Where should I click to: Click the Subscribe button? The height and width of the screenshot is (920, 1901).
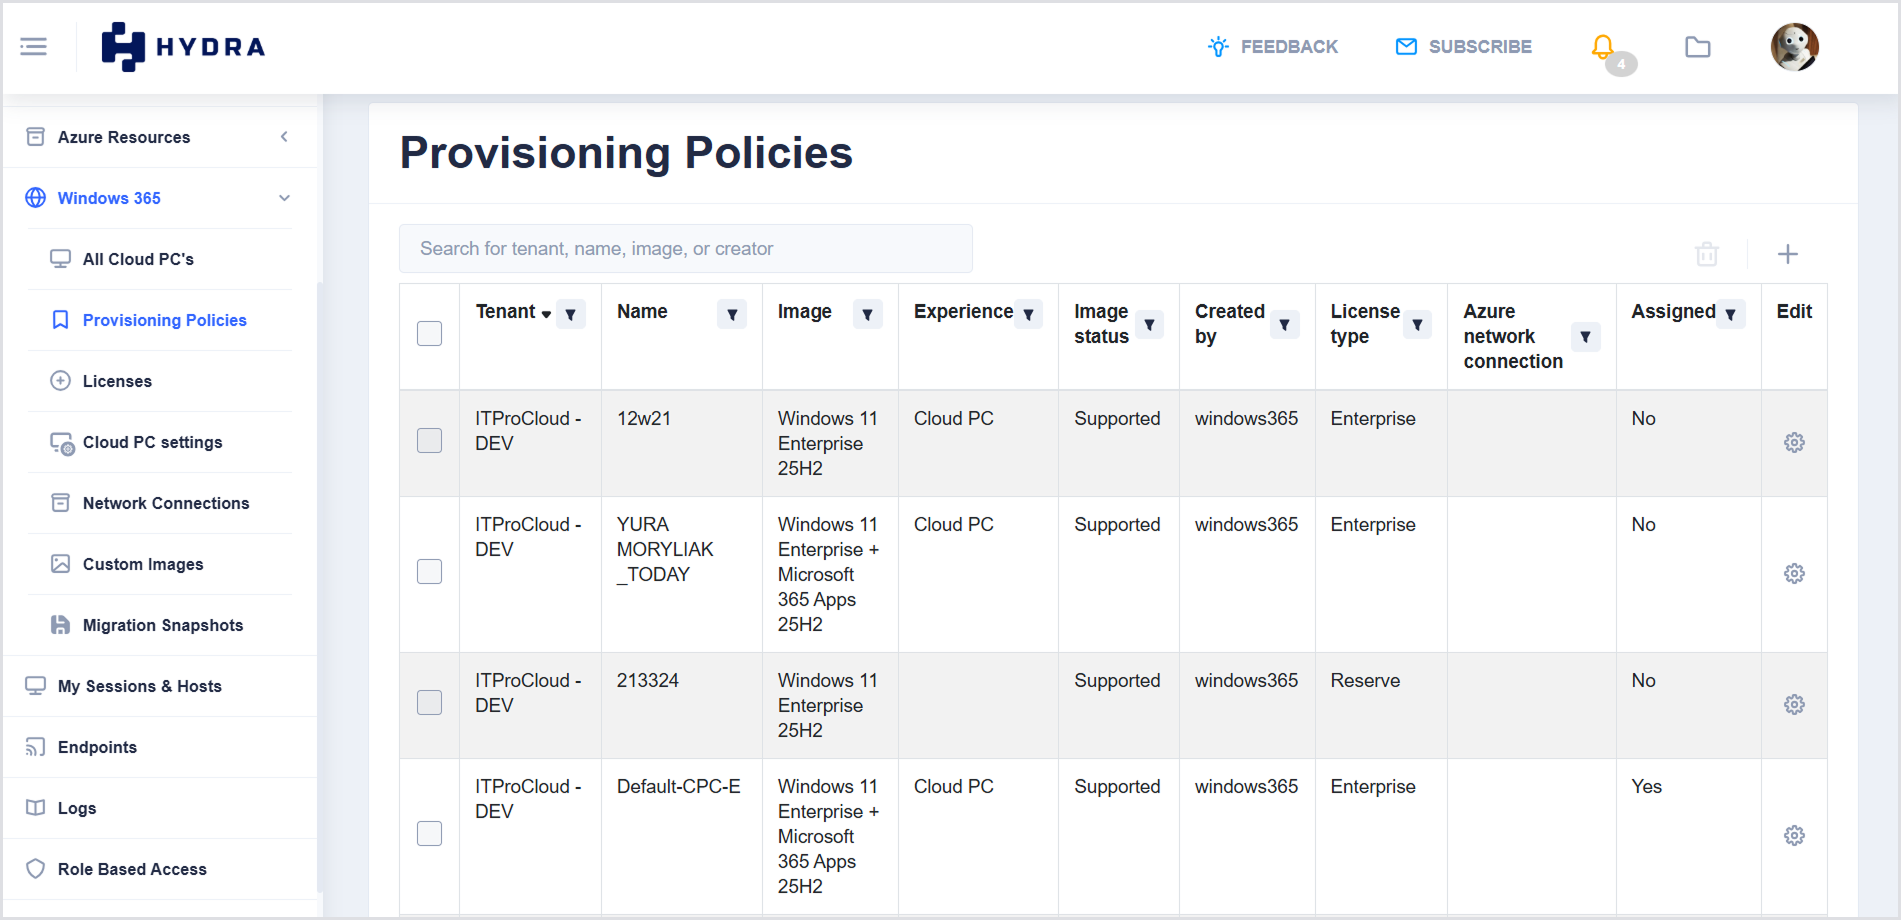pyautogui.click(x=1464, y=47)
